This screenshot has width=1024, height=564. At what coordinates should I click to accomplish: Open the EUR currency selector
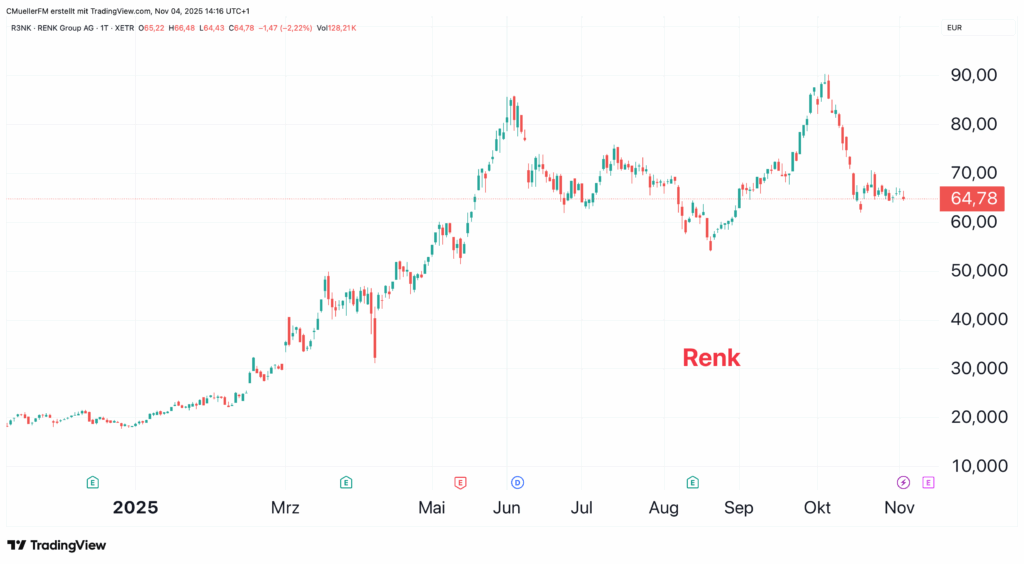[x=954, y=28]
